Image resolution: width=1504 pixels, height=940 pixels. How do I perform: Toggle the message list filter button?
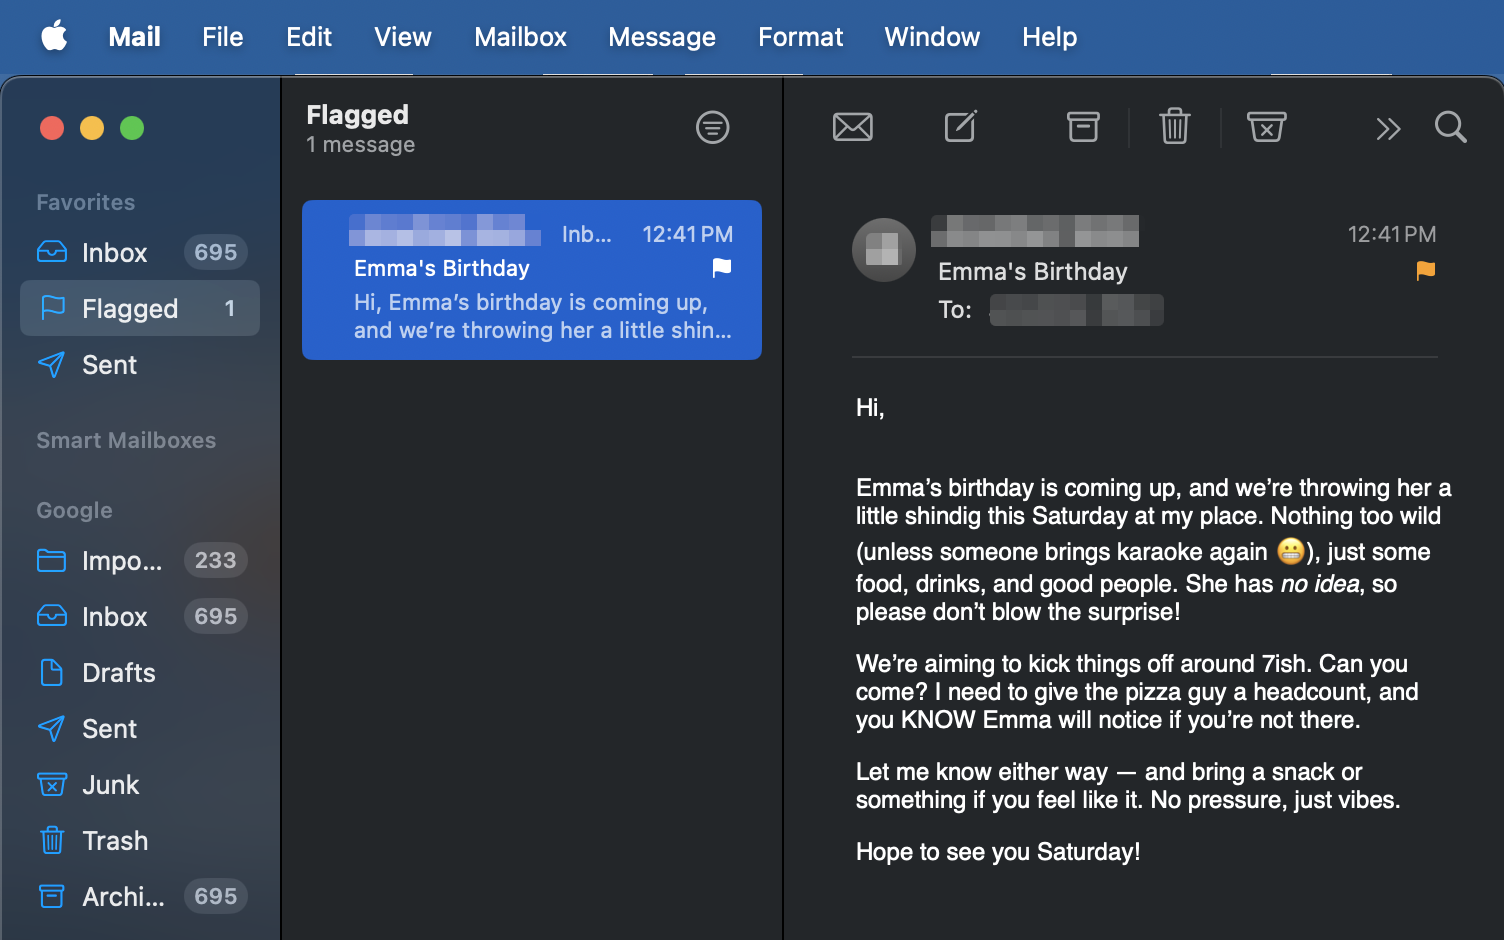click(713, 127)
